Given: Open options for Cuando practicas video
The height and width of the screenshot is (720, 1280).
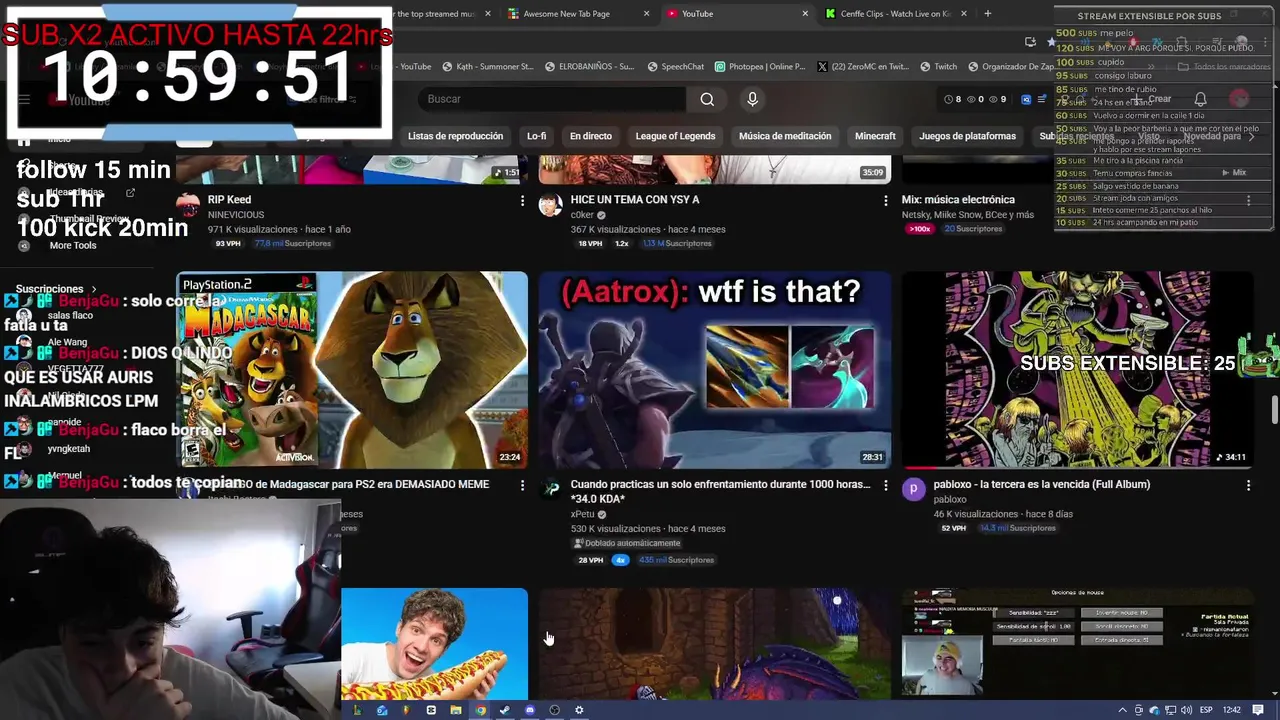Looking at the screenshot, I should [x=885, y=485].
